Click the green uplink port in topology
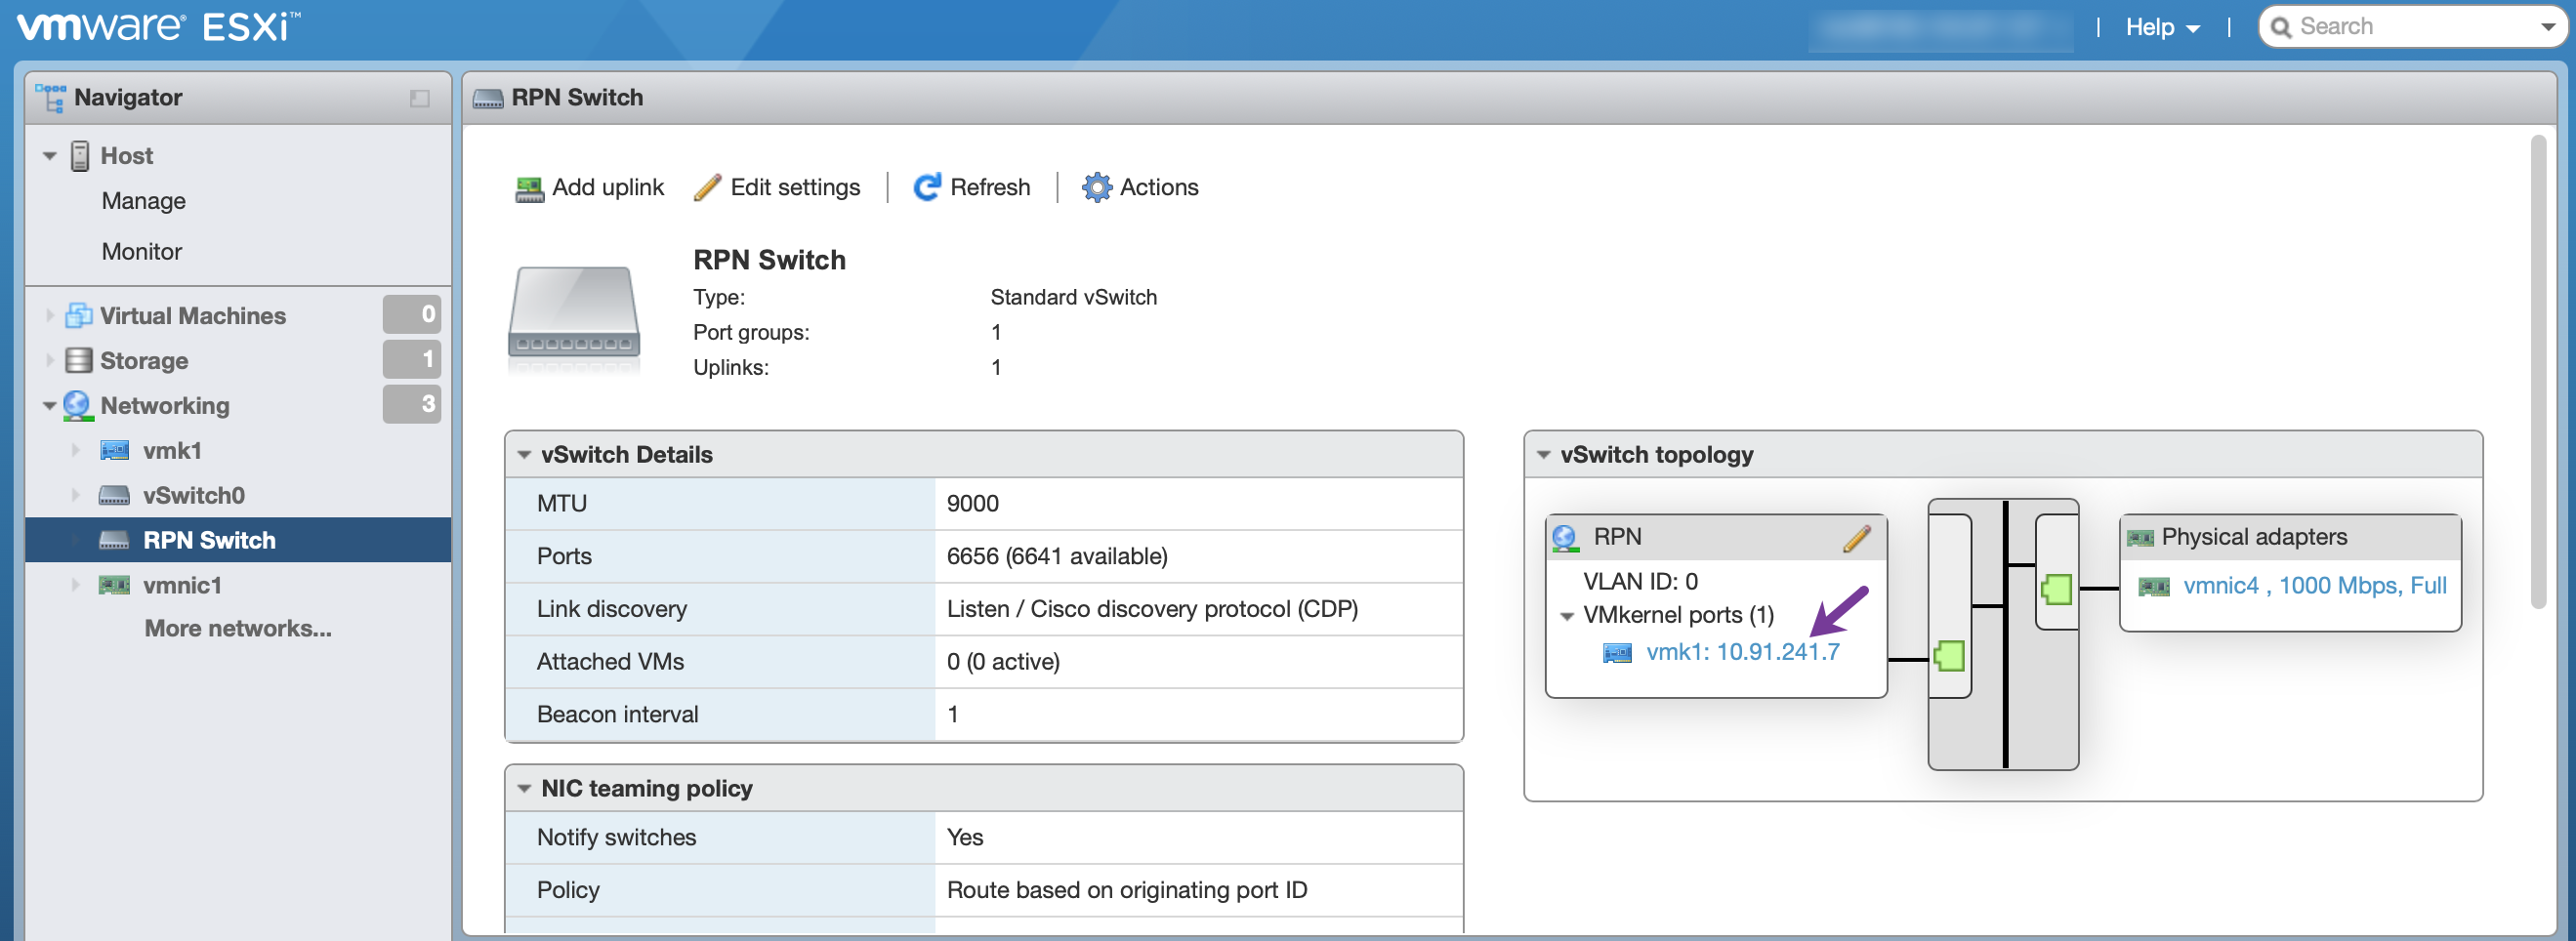The image size is (2576, 941). (2056, 589)
